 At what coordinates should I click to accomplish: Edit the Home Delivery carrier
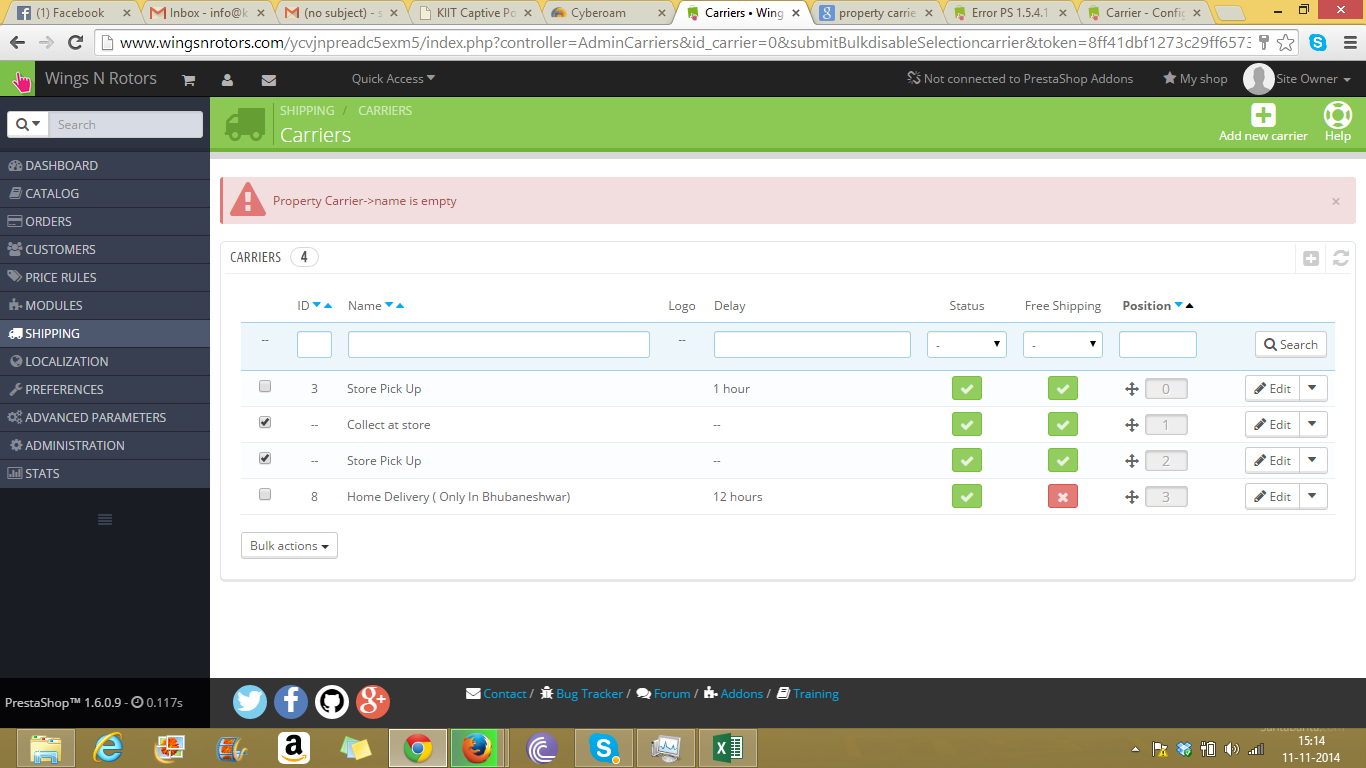(1272, 497)
